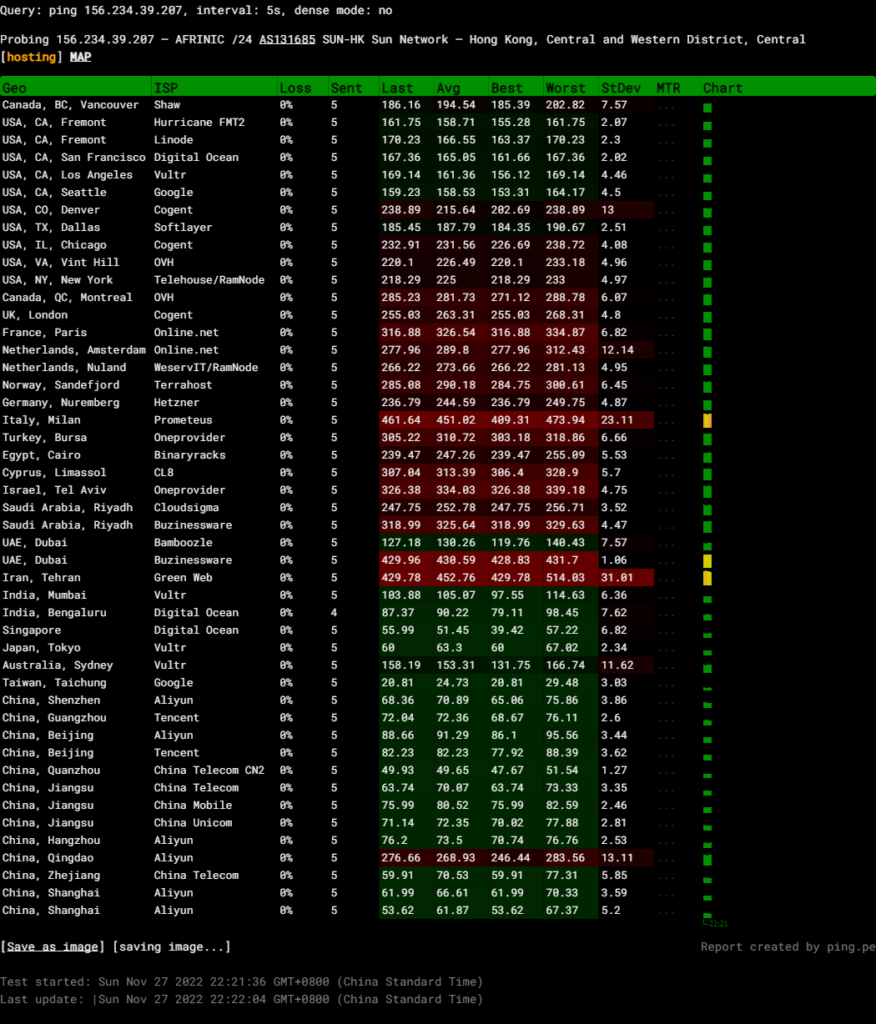Screen dimensions: 876x1024
Task: Open MTR dots for Italy, Milan row
Action: click(x=667, y=421)
